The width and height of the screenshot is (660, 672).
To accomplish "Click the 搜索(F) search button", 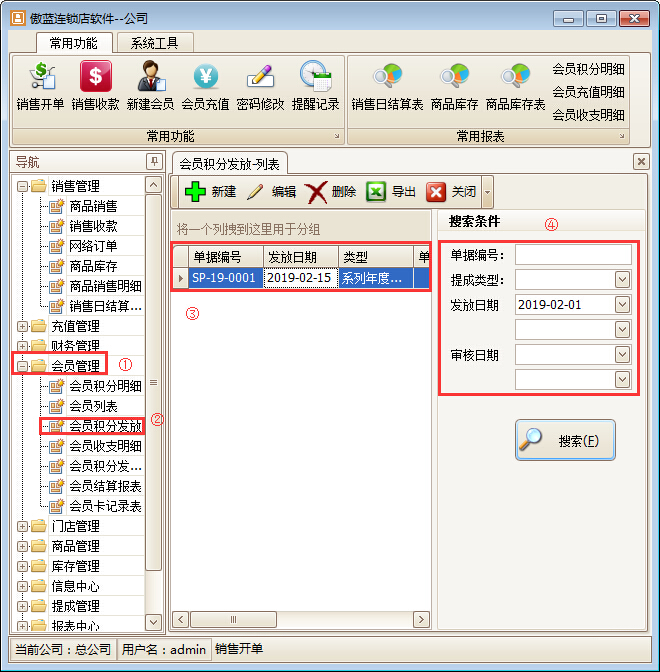I will (565, 440).
